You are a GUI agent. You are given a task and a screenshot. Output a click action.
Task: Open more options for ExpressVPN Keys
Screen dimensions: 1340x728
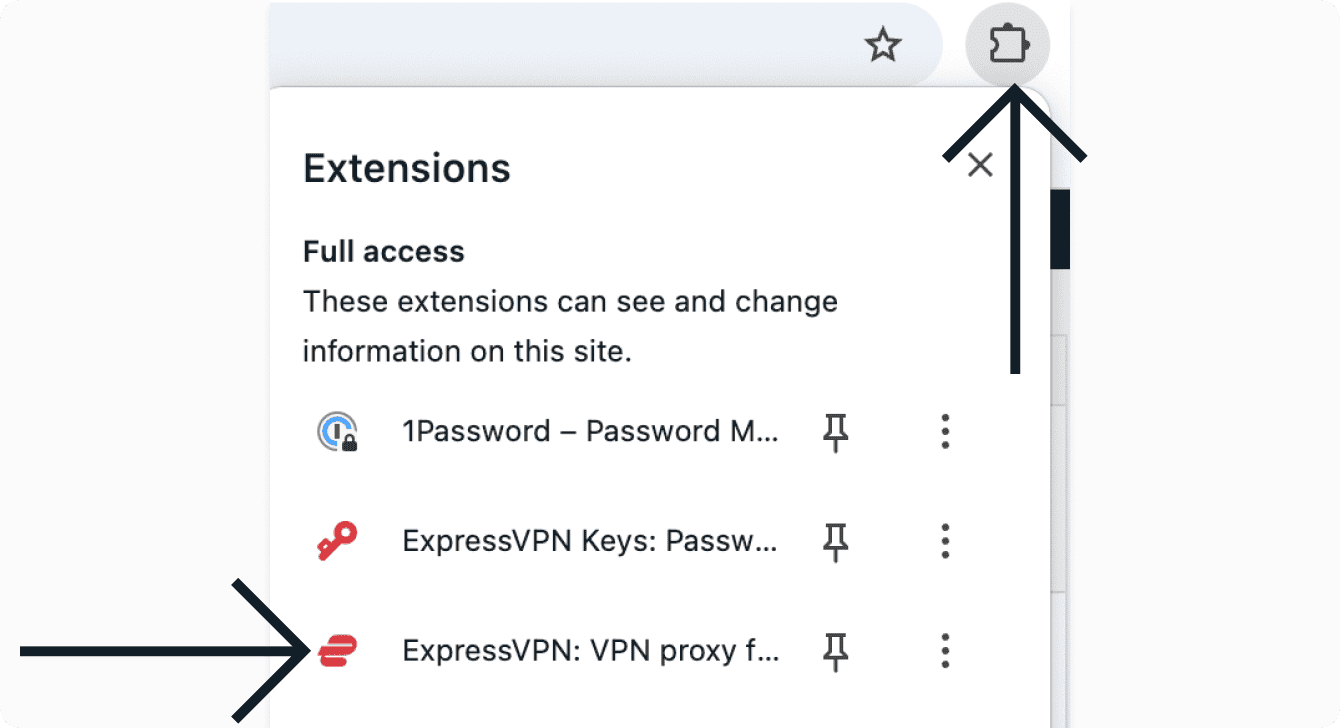[945, 542]
